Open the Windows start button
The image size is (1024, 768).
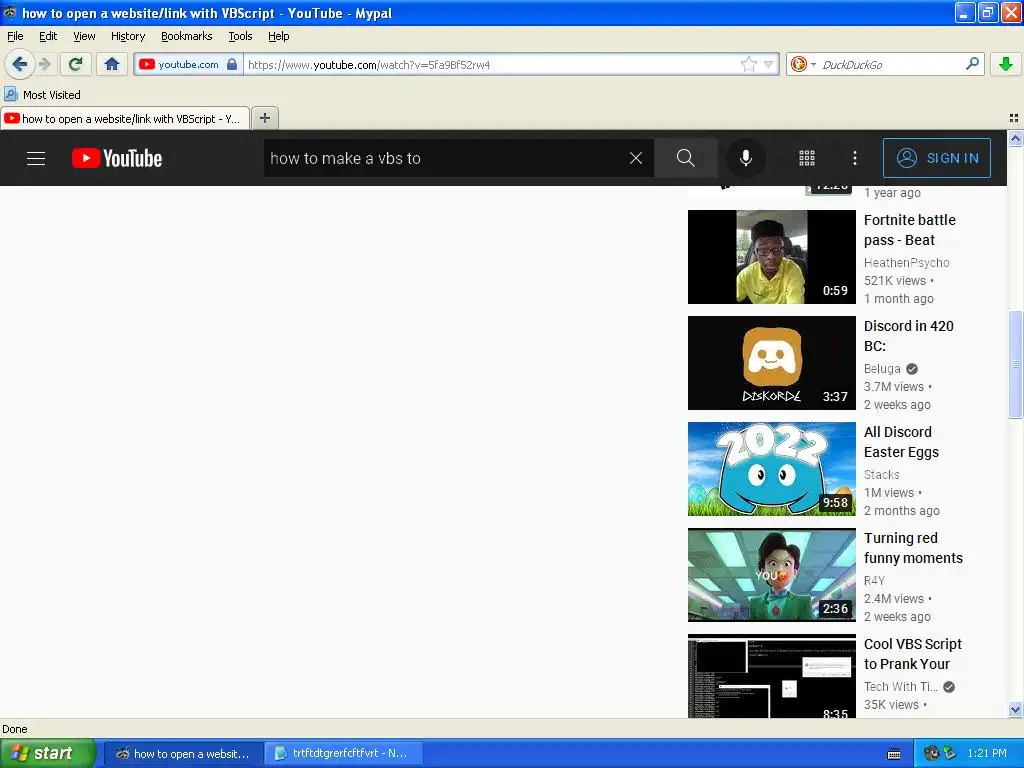pyautogui.click(x=47, y=753)
